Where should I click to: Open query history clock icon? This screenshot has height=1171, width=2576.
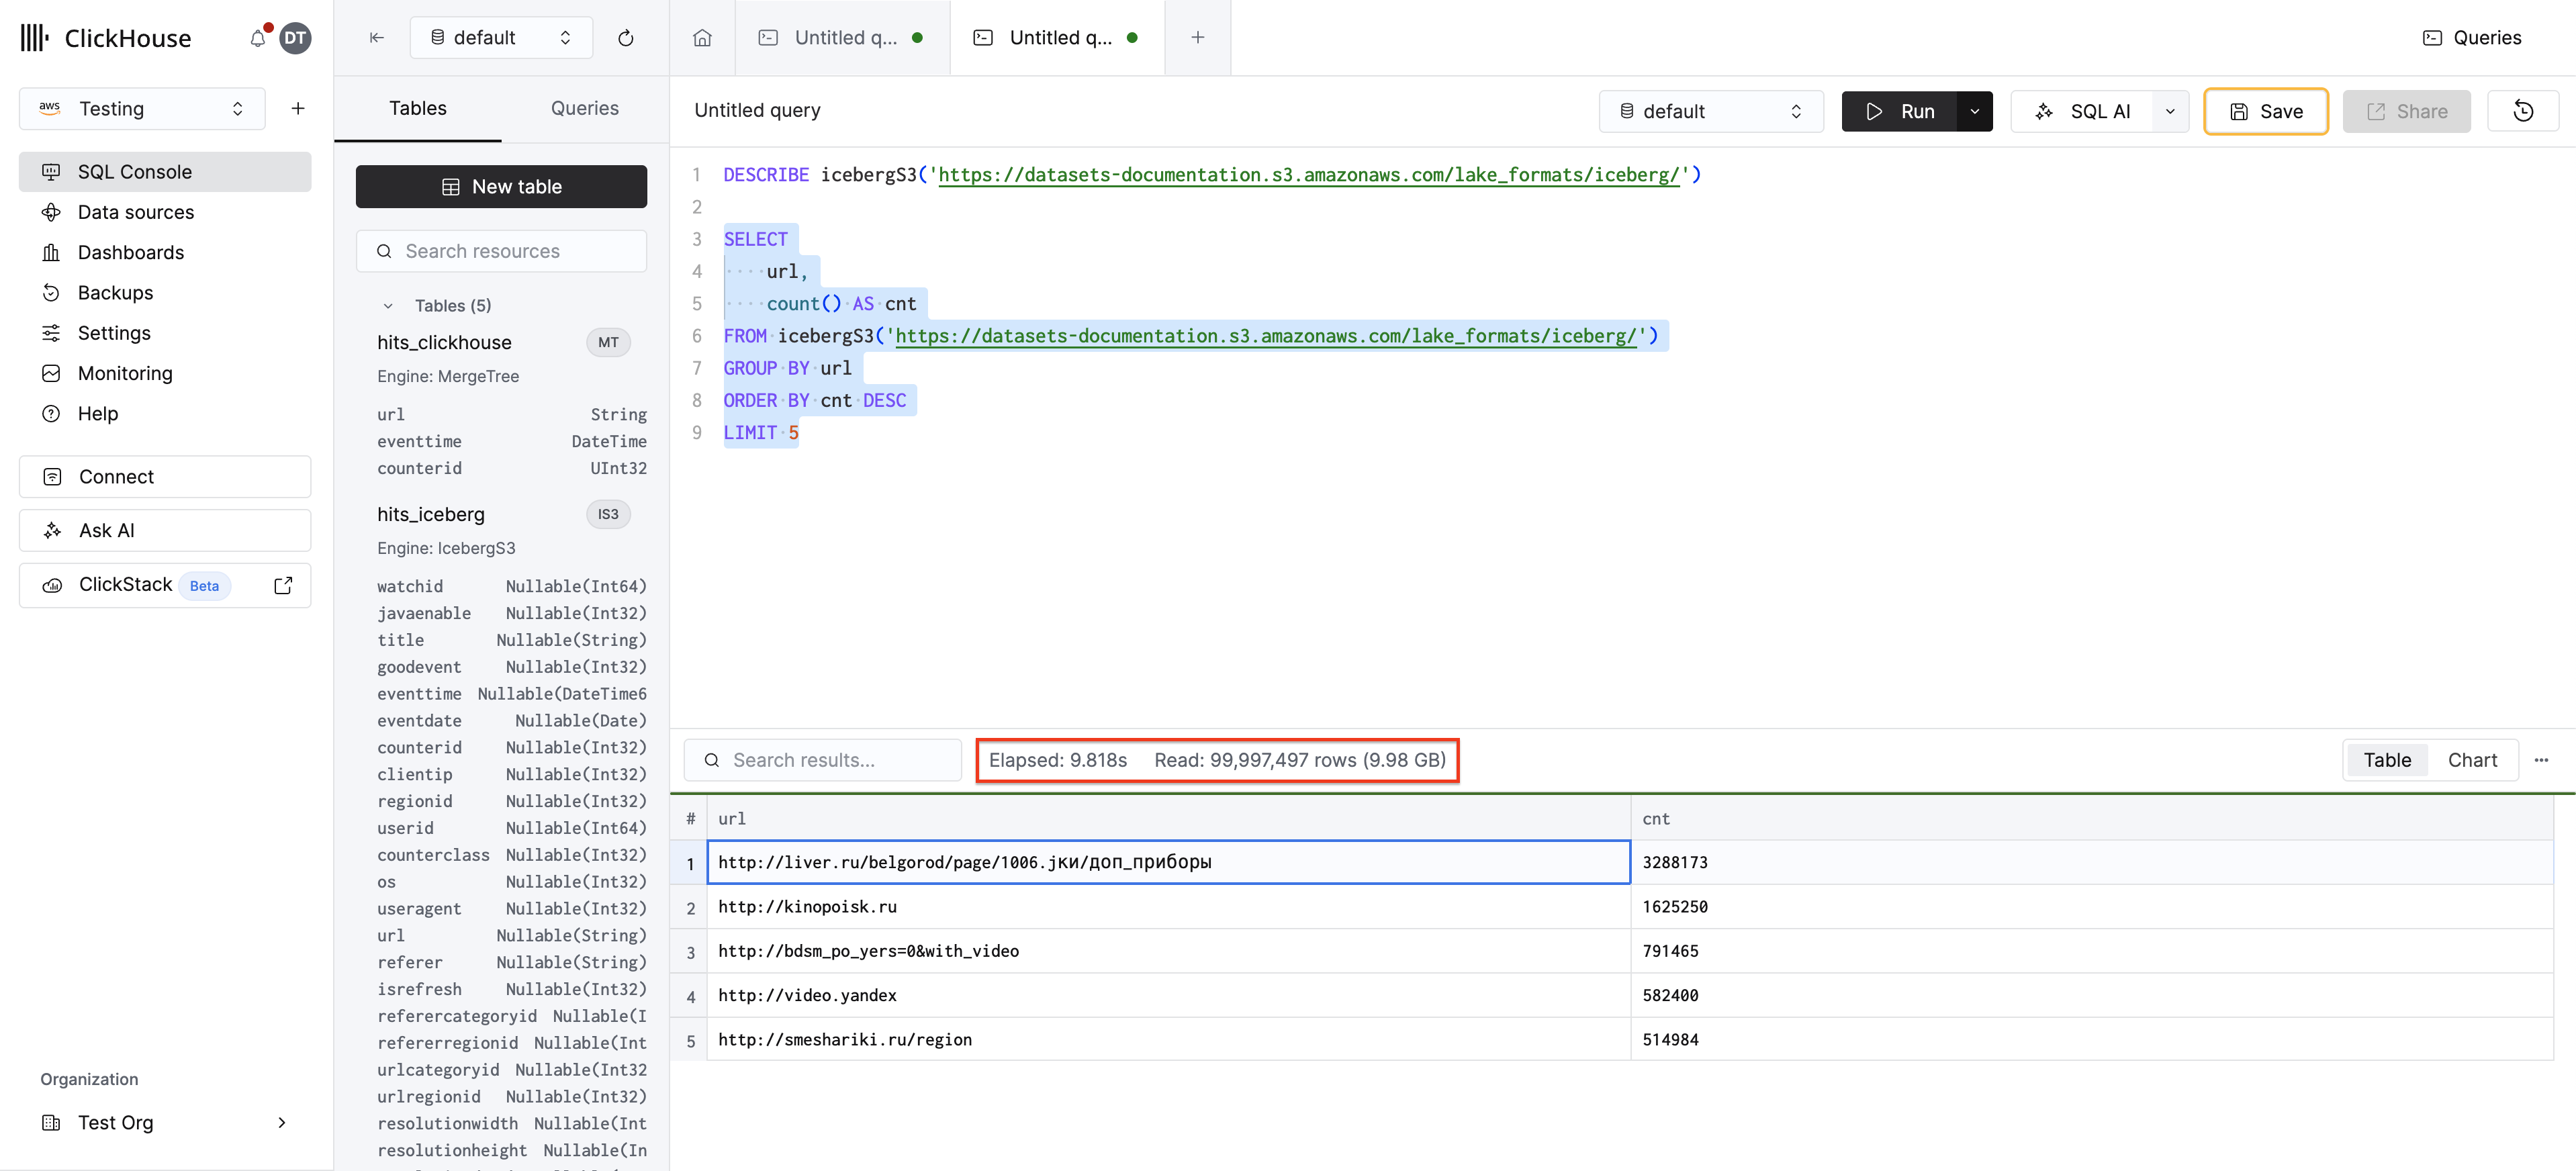pos(2523,111)
